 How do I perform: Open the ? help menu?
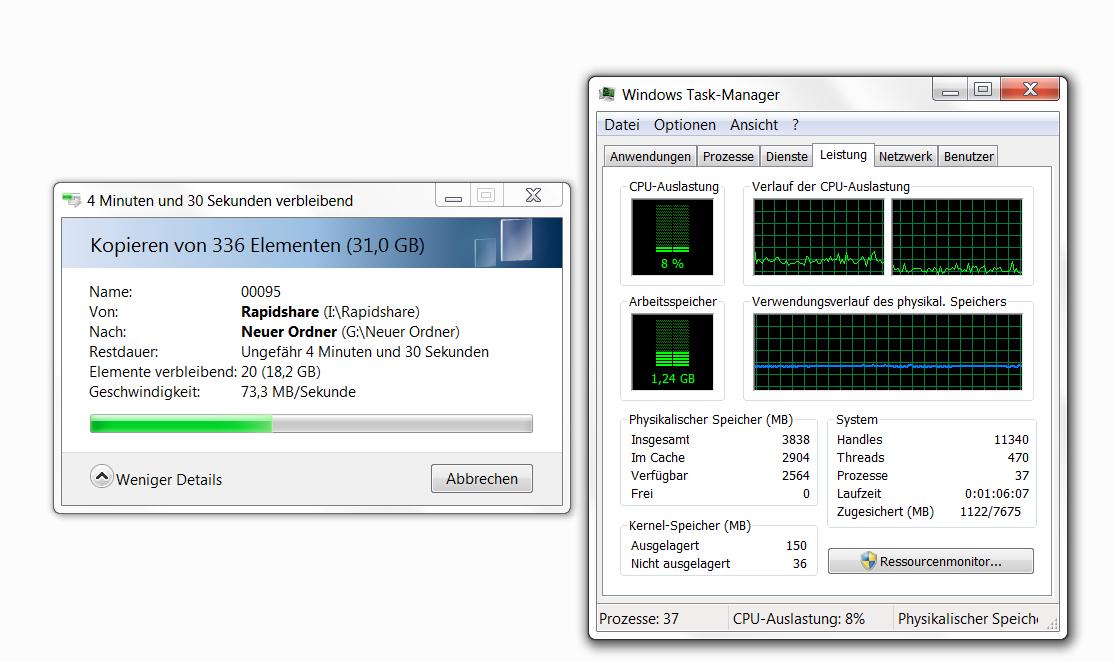796,125
